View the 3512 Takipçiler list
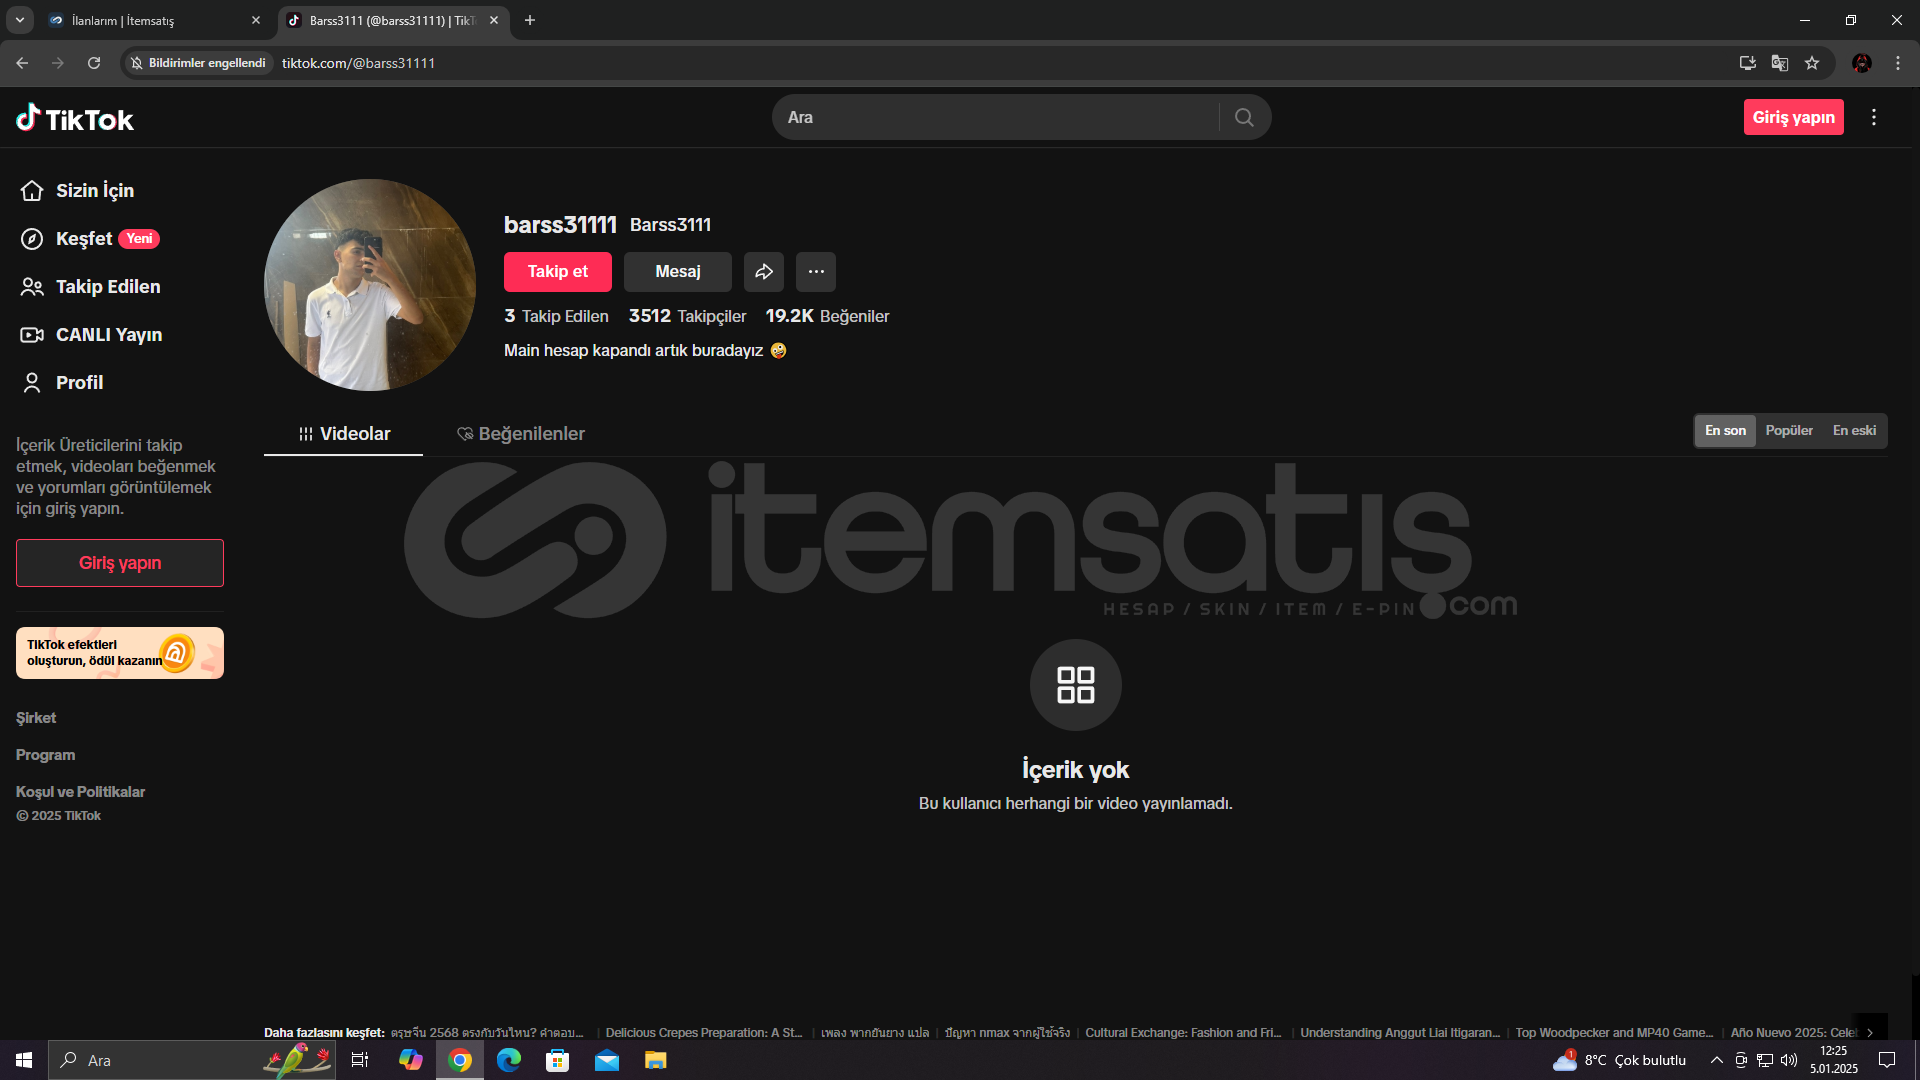The image size is (1920, 1080). tap(687, 316)
